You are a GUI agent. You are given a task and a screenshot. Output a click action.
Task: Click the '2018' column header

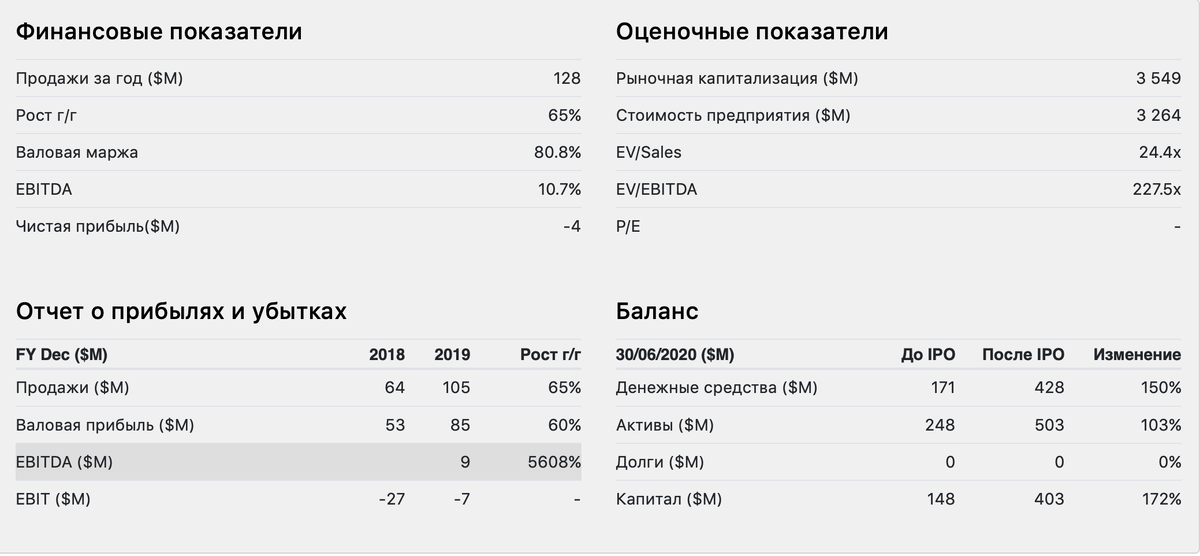(387, 355)
